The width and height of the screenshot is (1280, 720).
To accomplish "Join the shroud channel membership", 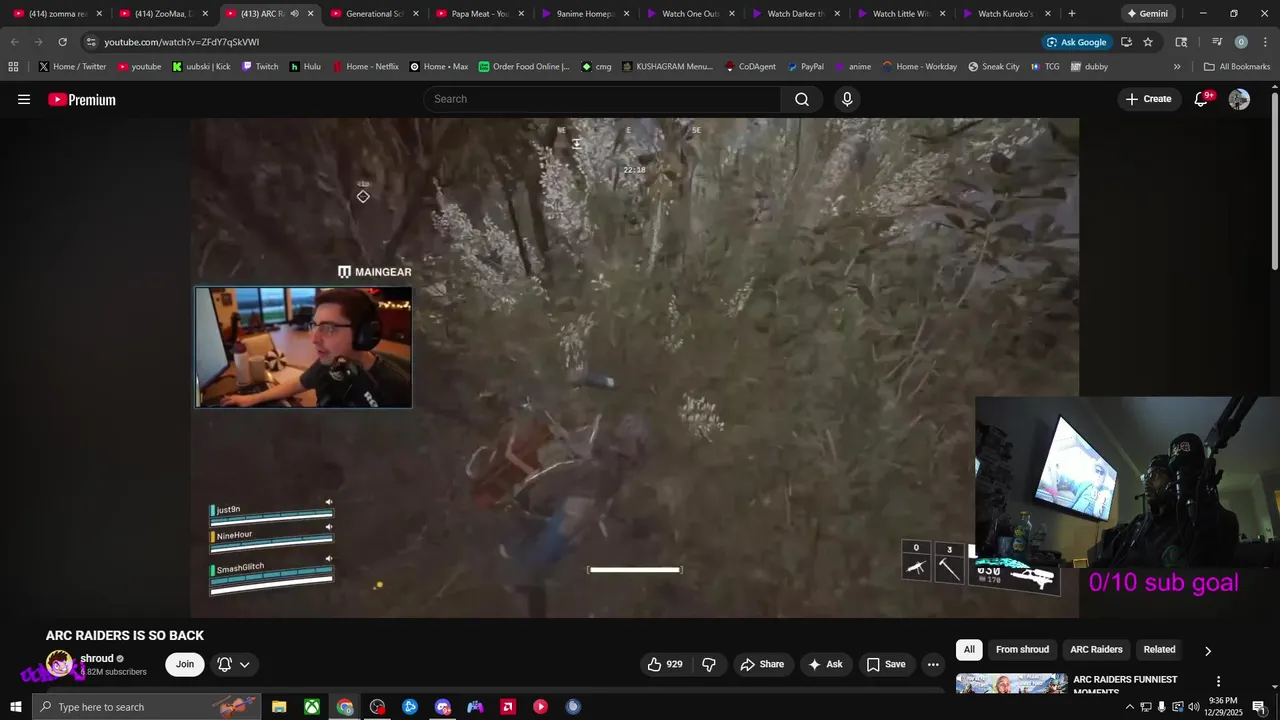I will click(x=185, y=664).
